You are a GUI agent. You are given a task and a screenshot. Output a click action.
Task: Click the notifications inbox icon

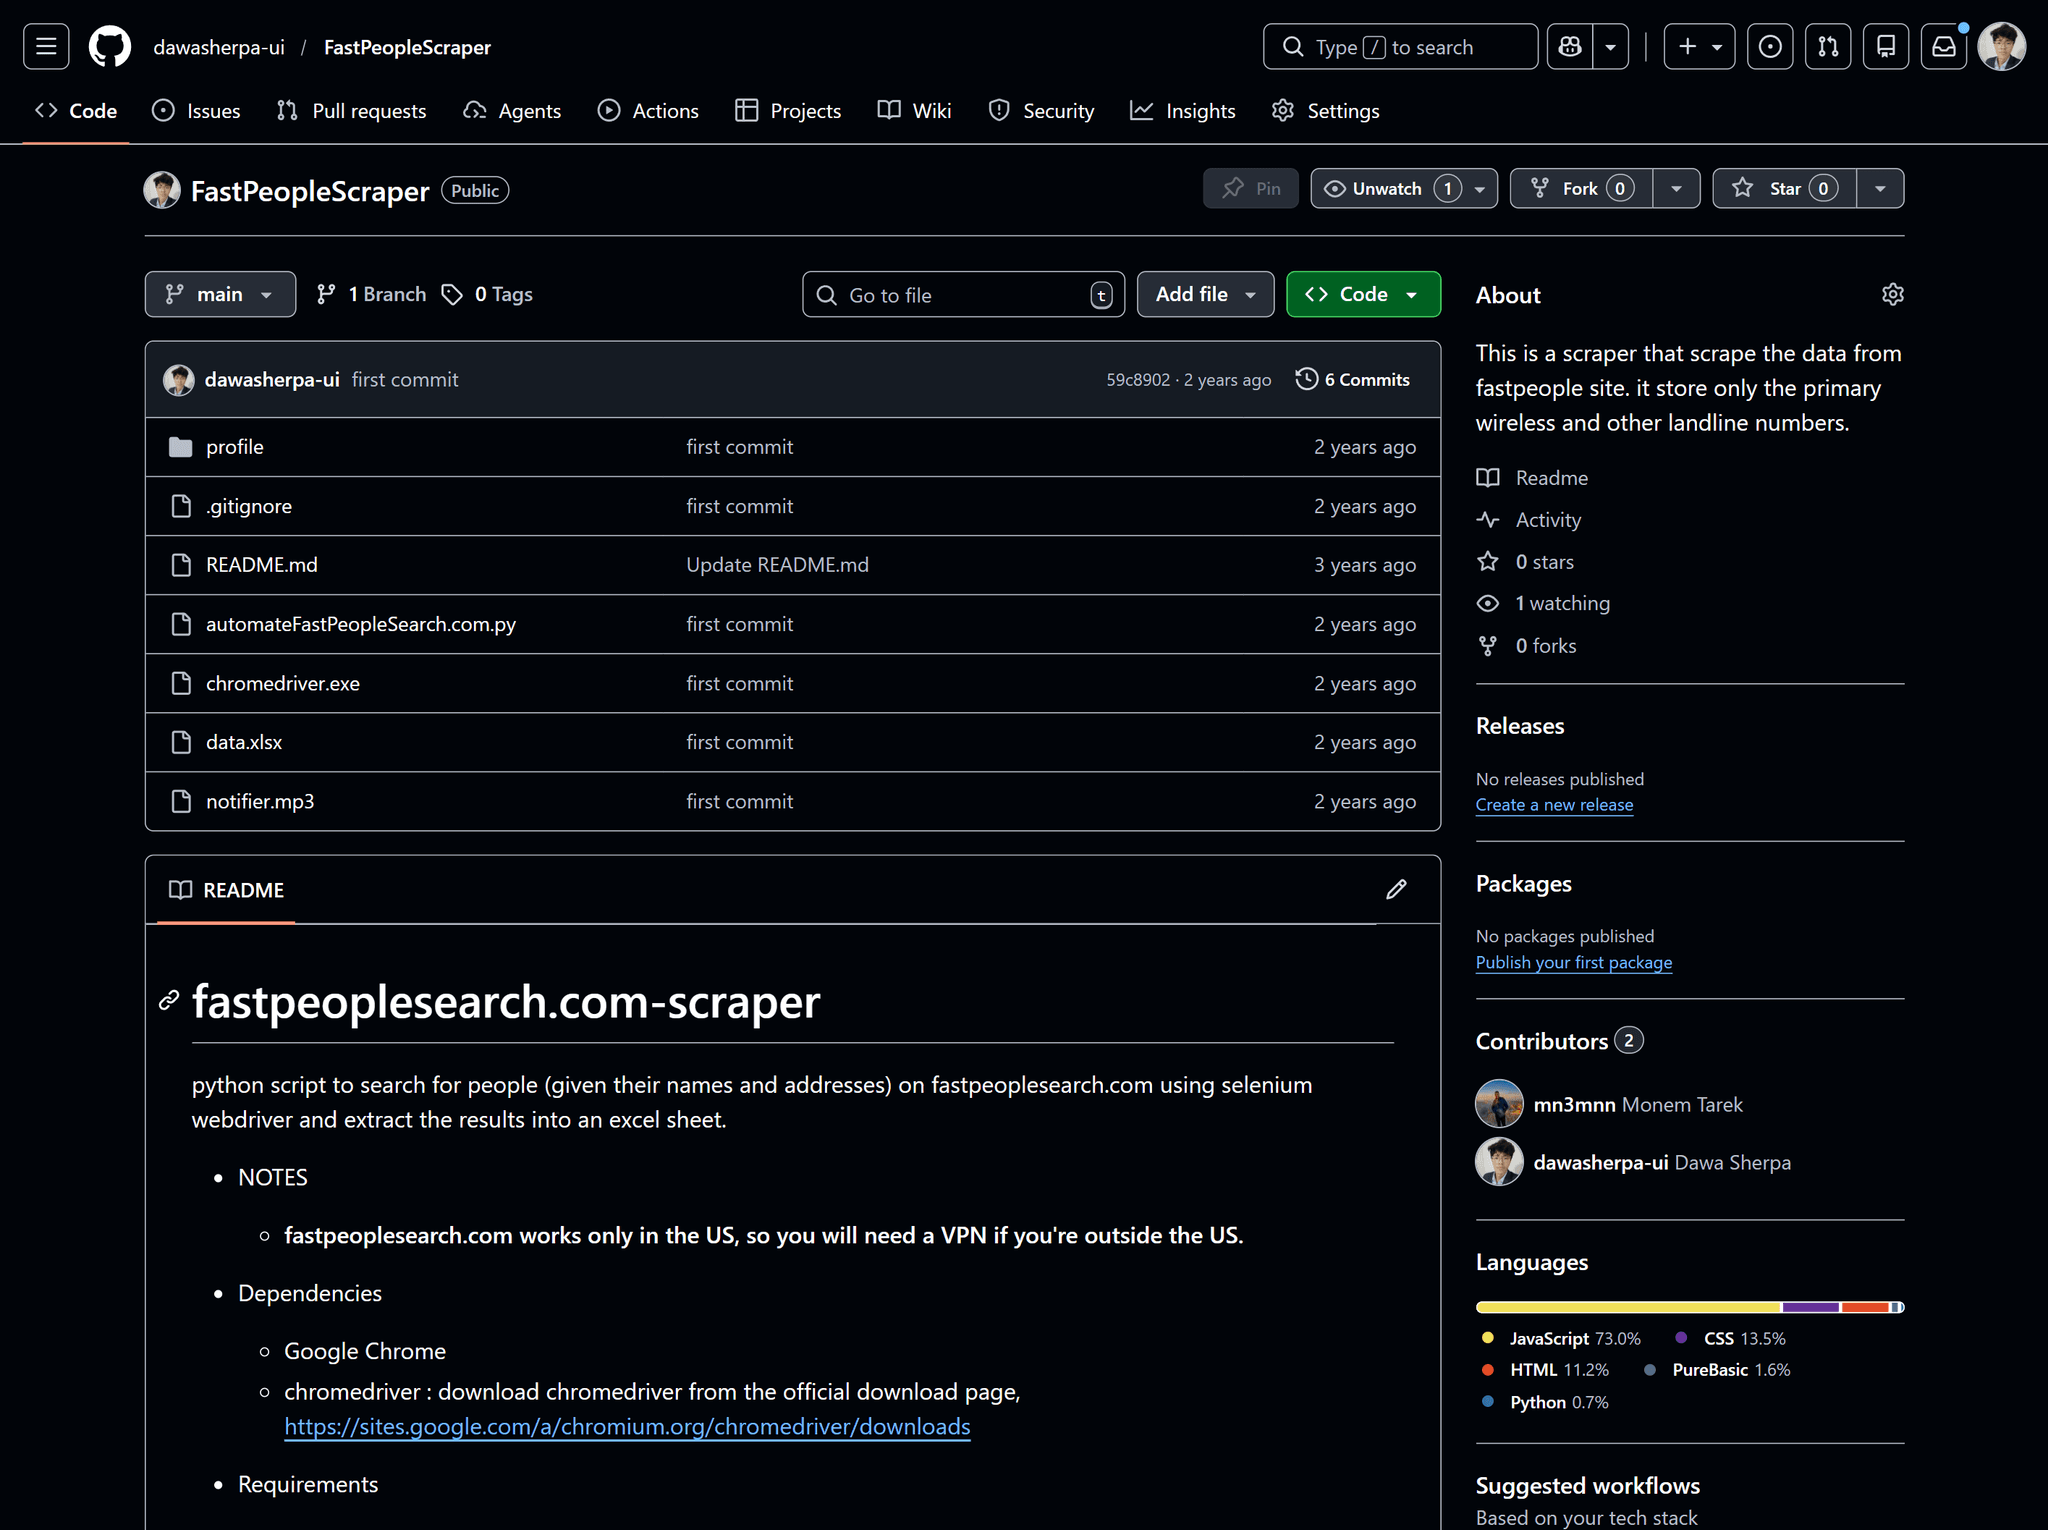[1943, 47]
